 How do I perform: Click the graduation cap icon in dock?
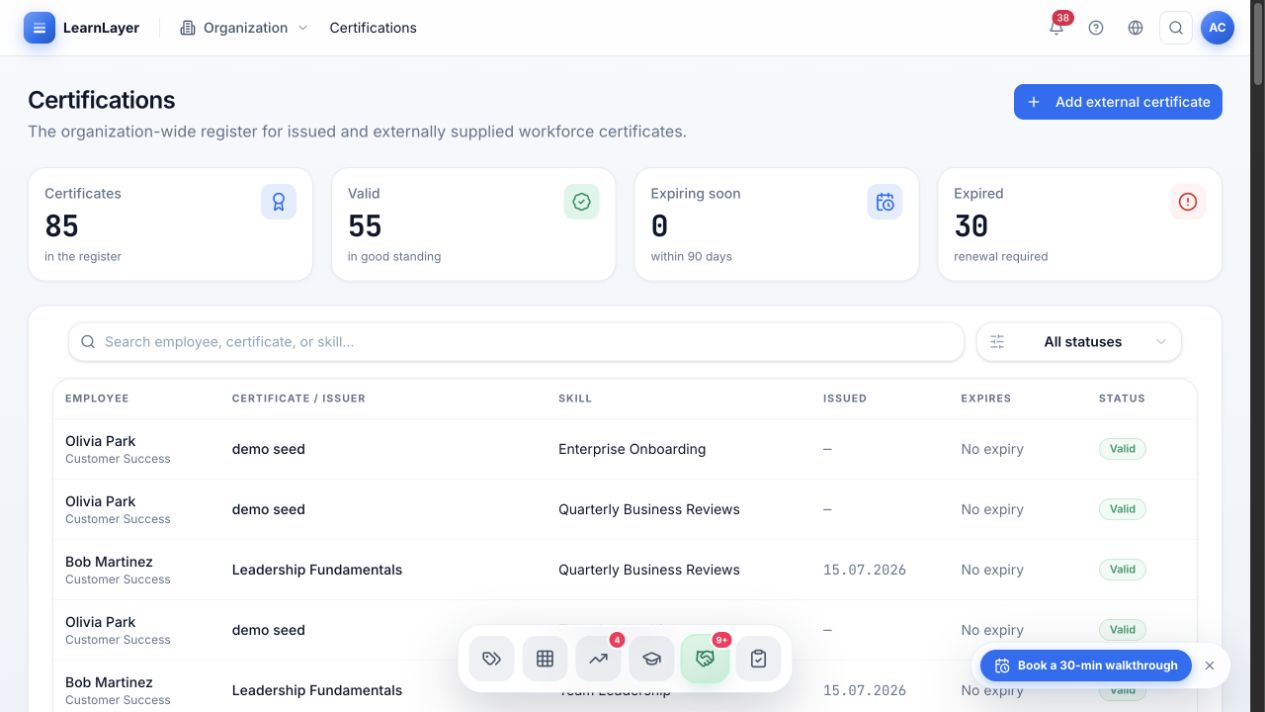[x=652, y=659]
